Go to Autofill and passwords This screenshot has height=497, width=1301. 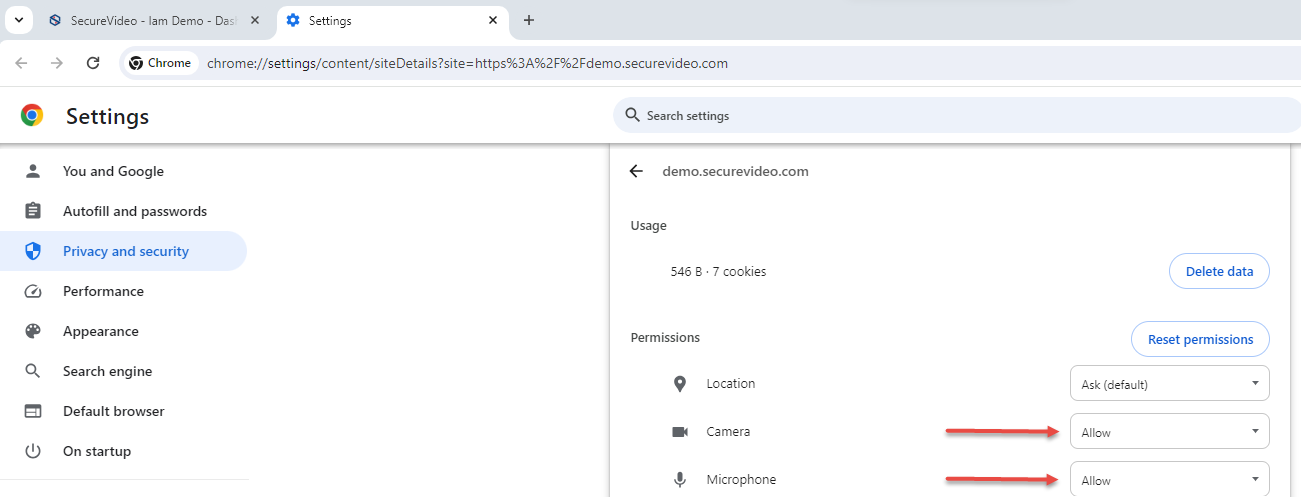[134, 211]
